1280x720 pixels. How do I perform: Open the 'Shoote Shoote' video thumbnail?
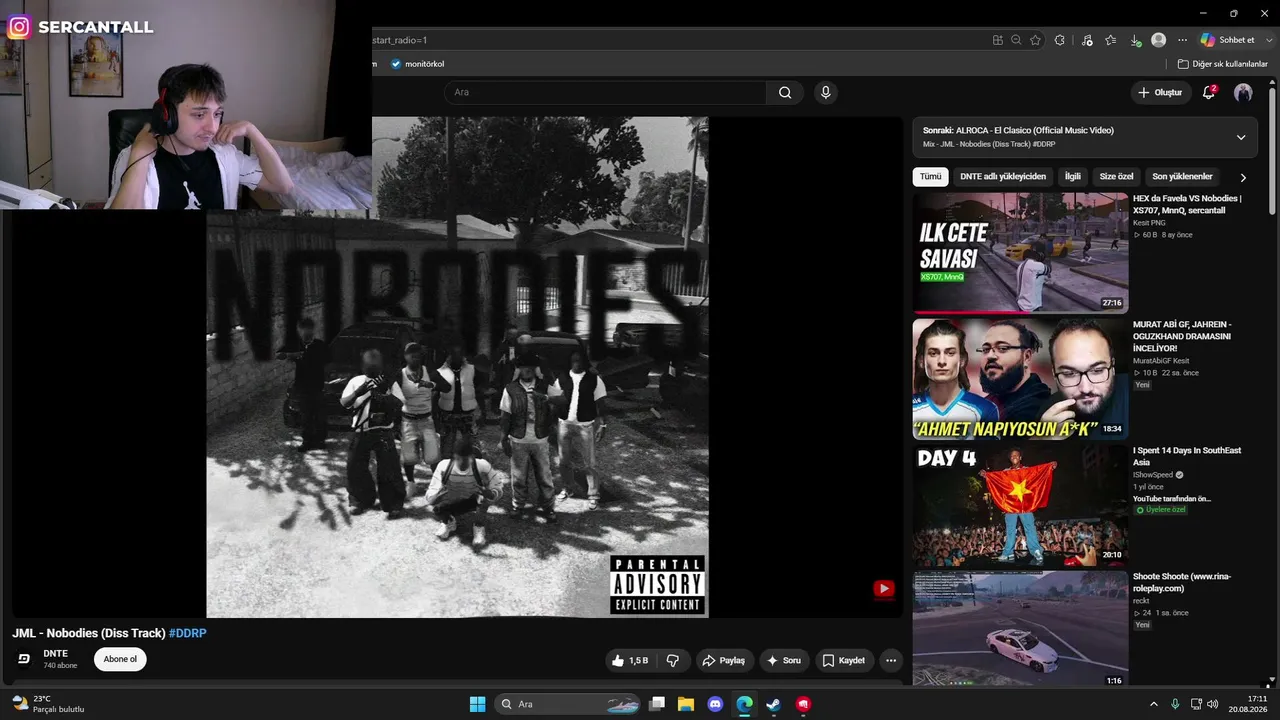pos(1020,629)
